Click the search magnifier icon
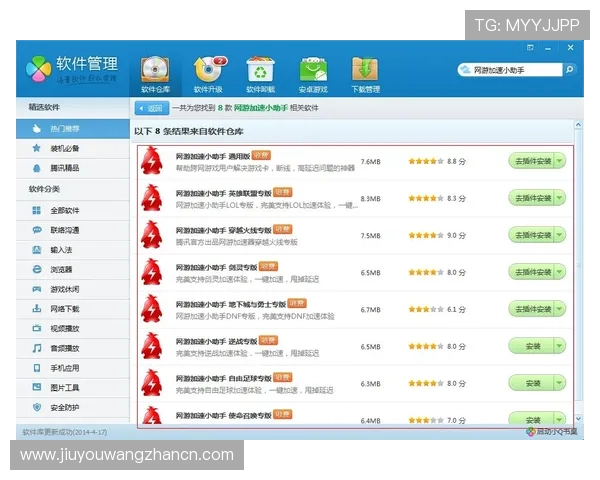The height and width of the screenshot is (480, 600). 569,70
